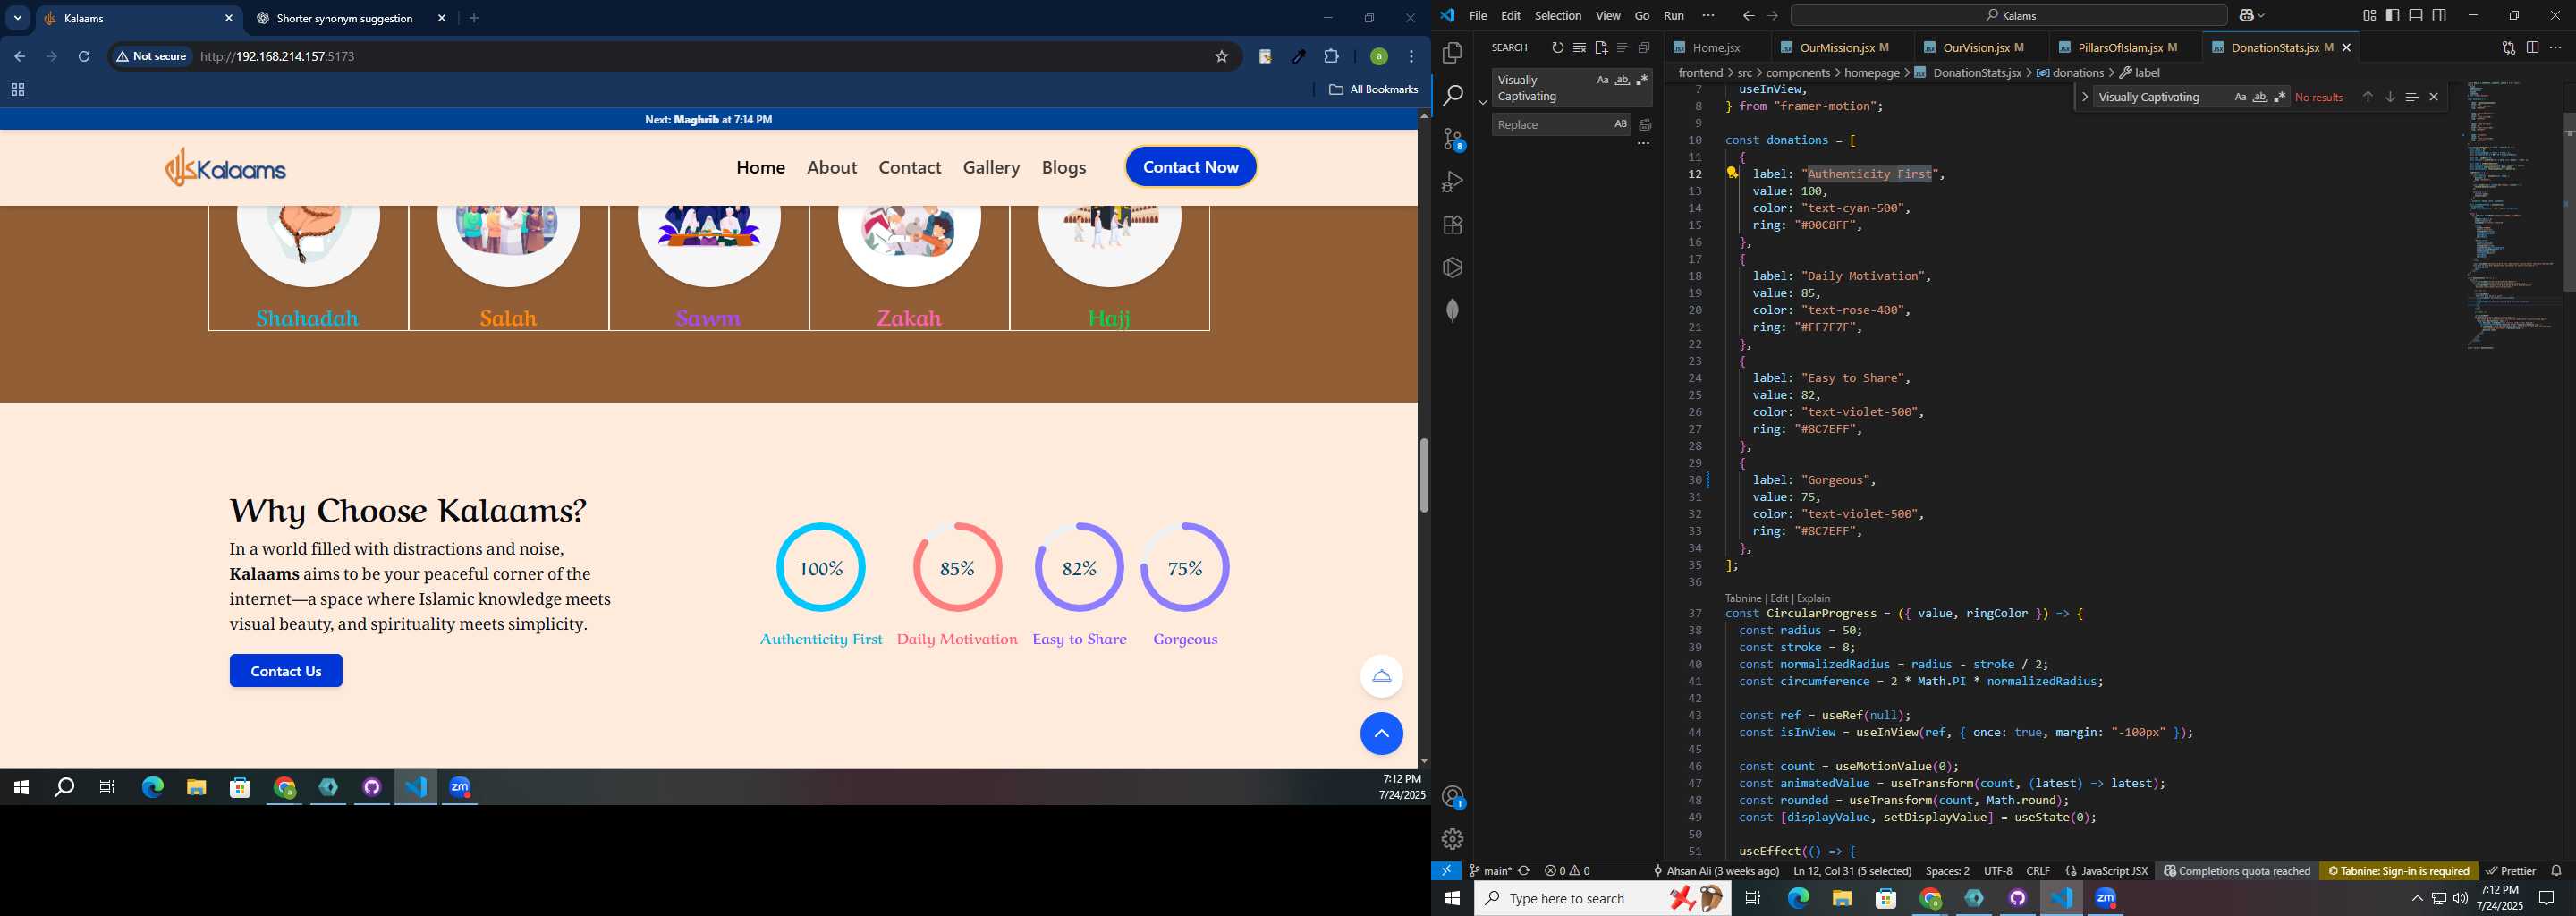
Task: Click the notifications bell in status bar
Action: 2556,871
